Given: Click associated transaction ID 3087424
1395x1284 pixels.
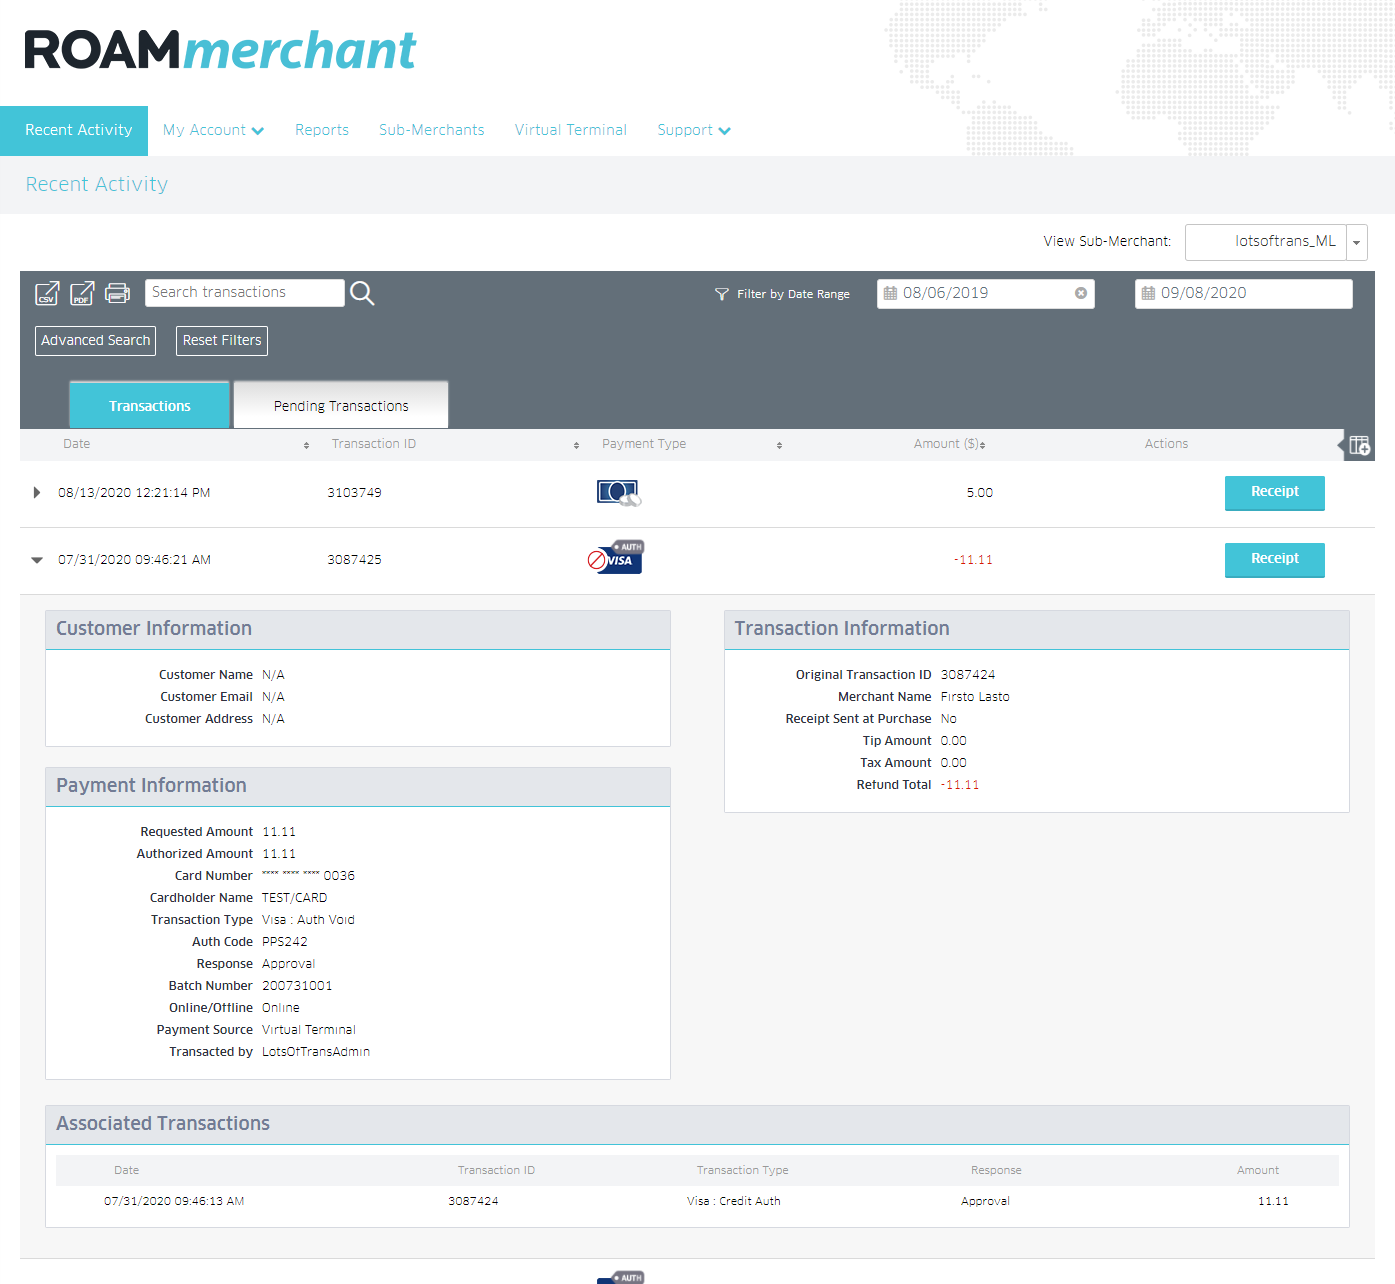Looking at the screenshot, I should (473, 1201).
